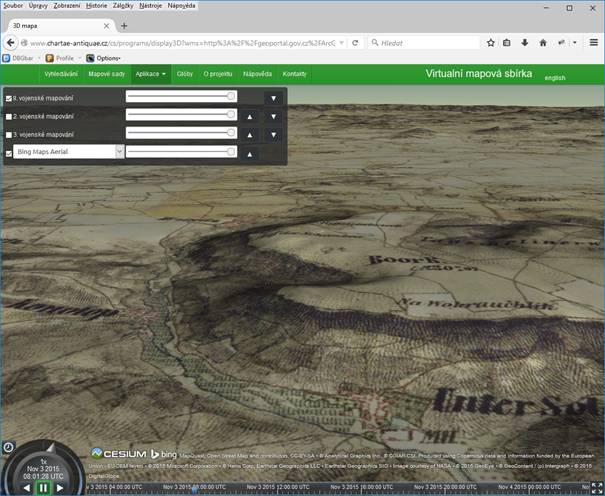Open the Firefox hamburger menu
Screen dimensions: 605x496
pyautogui.click(x=594, y=43)
